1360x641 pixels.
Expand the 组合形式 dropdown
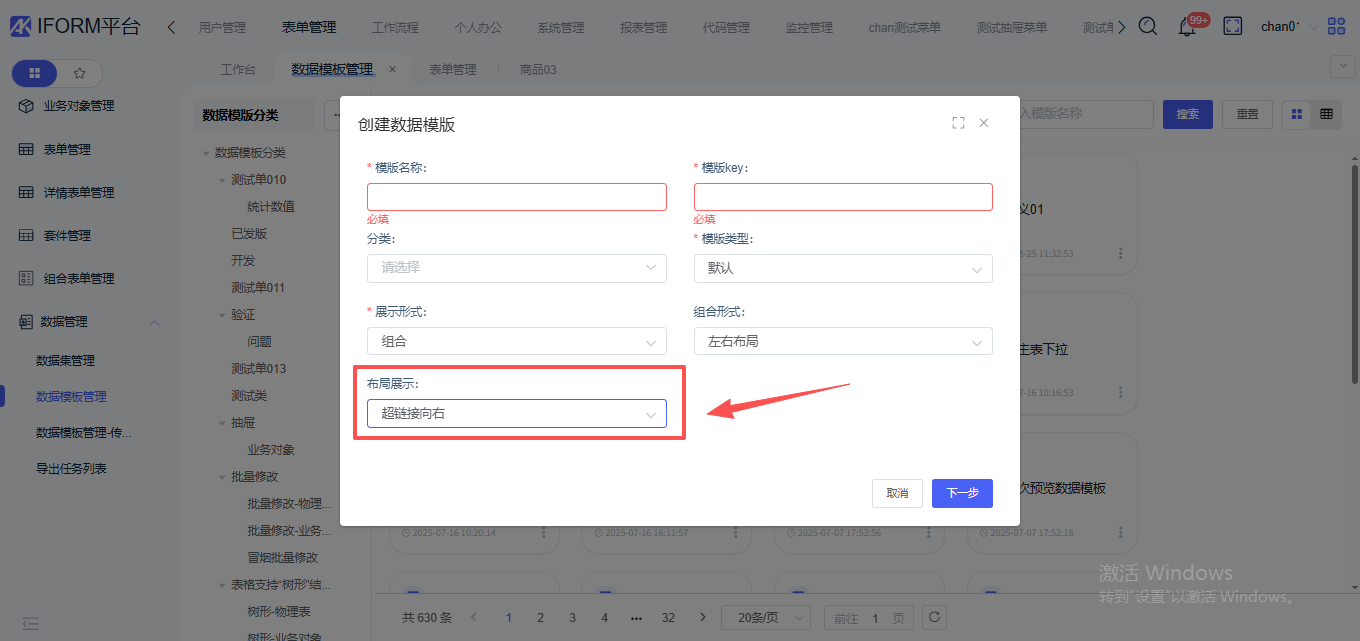(842, 341)
